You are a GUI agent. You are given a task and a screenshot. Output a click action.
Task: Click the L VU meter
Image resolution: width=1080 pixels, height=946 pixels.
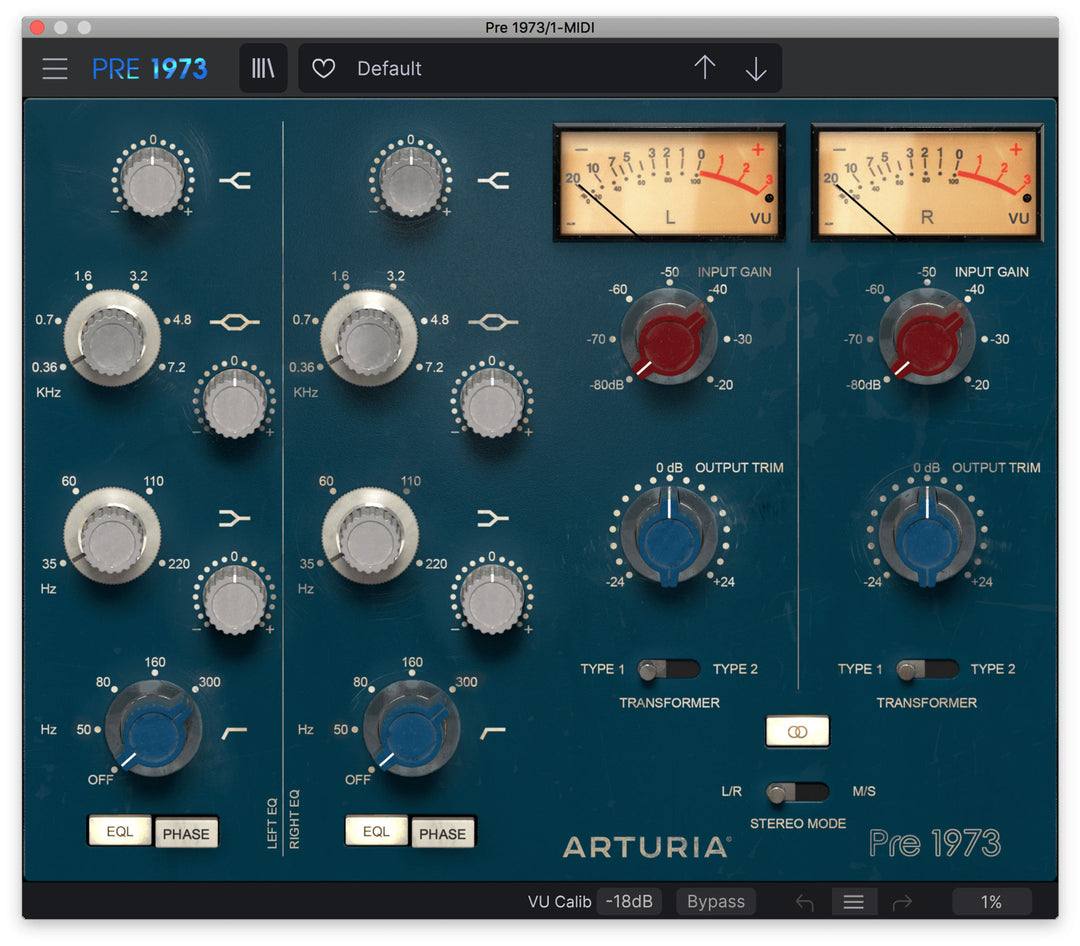pyautogui.click(x=669, y=183)
